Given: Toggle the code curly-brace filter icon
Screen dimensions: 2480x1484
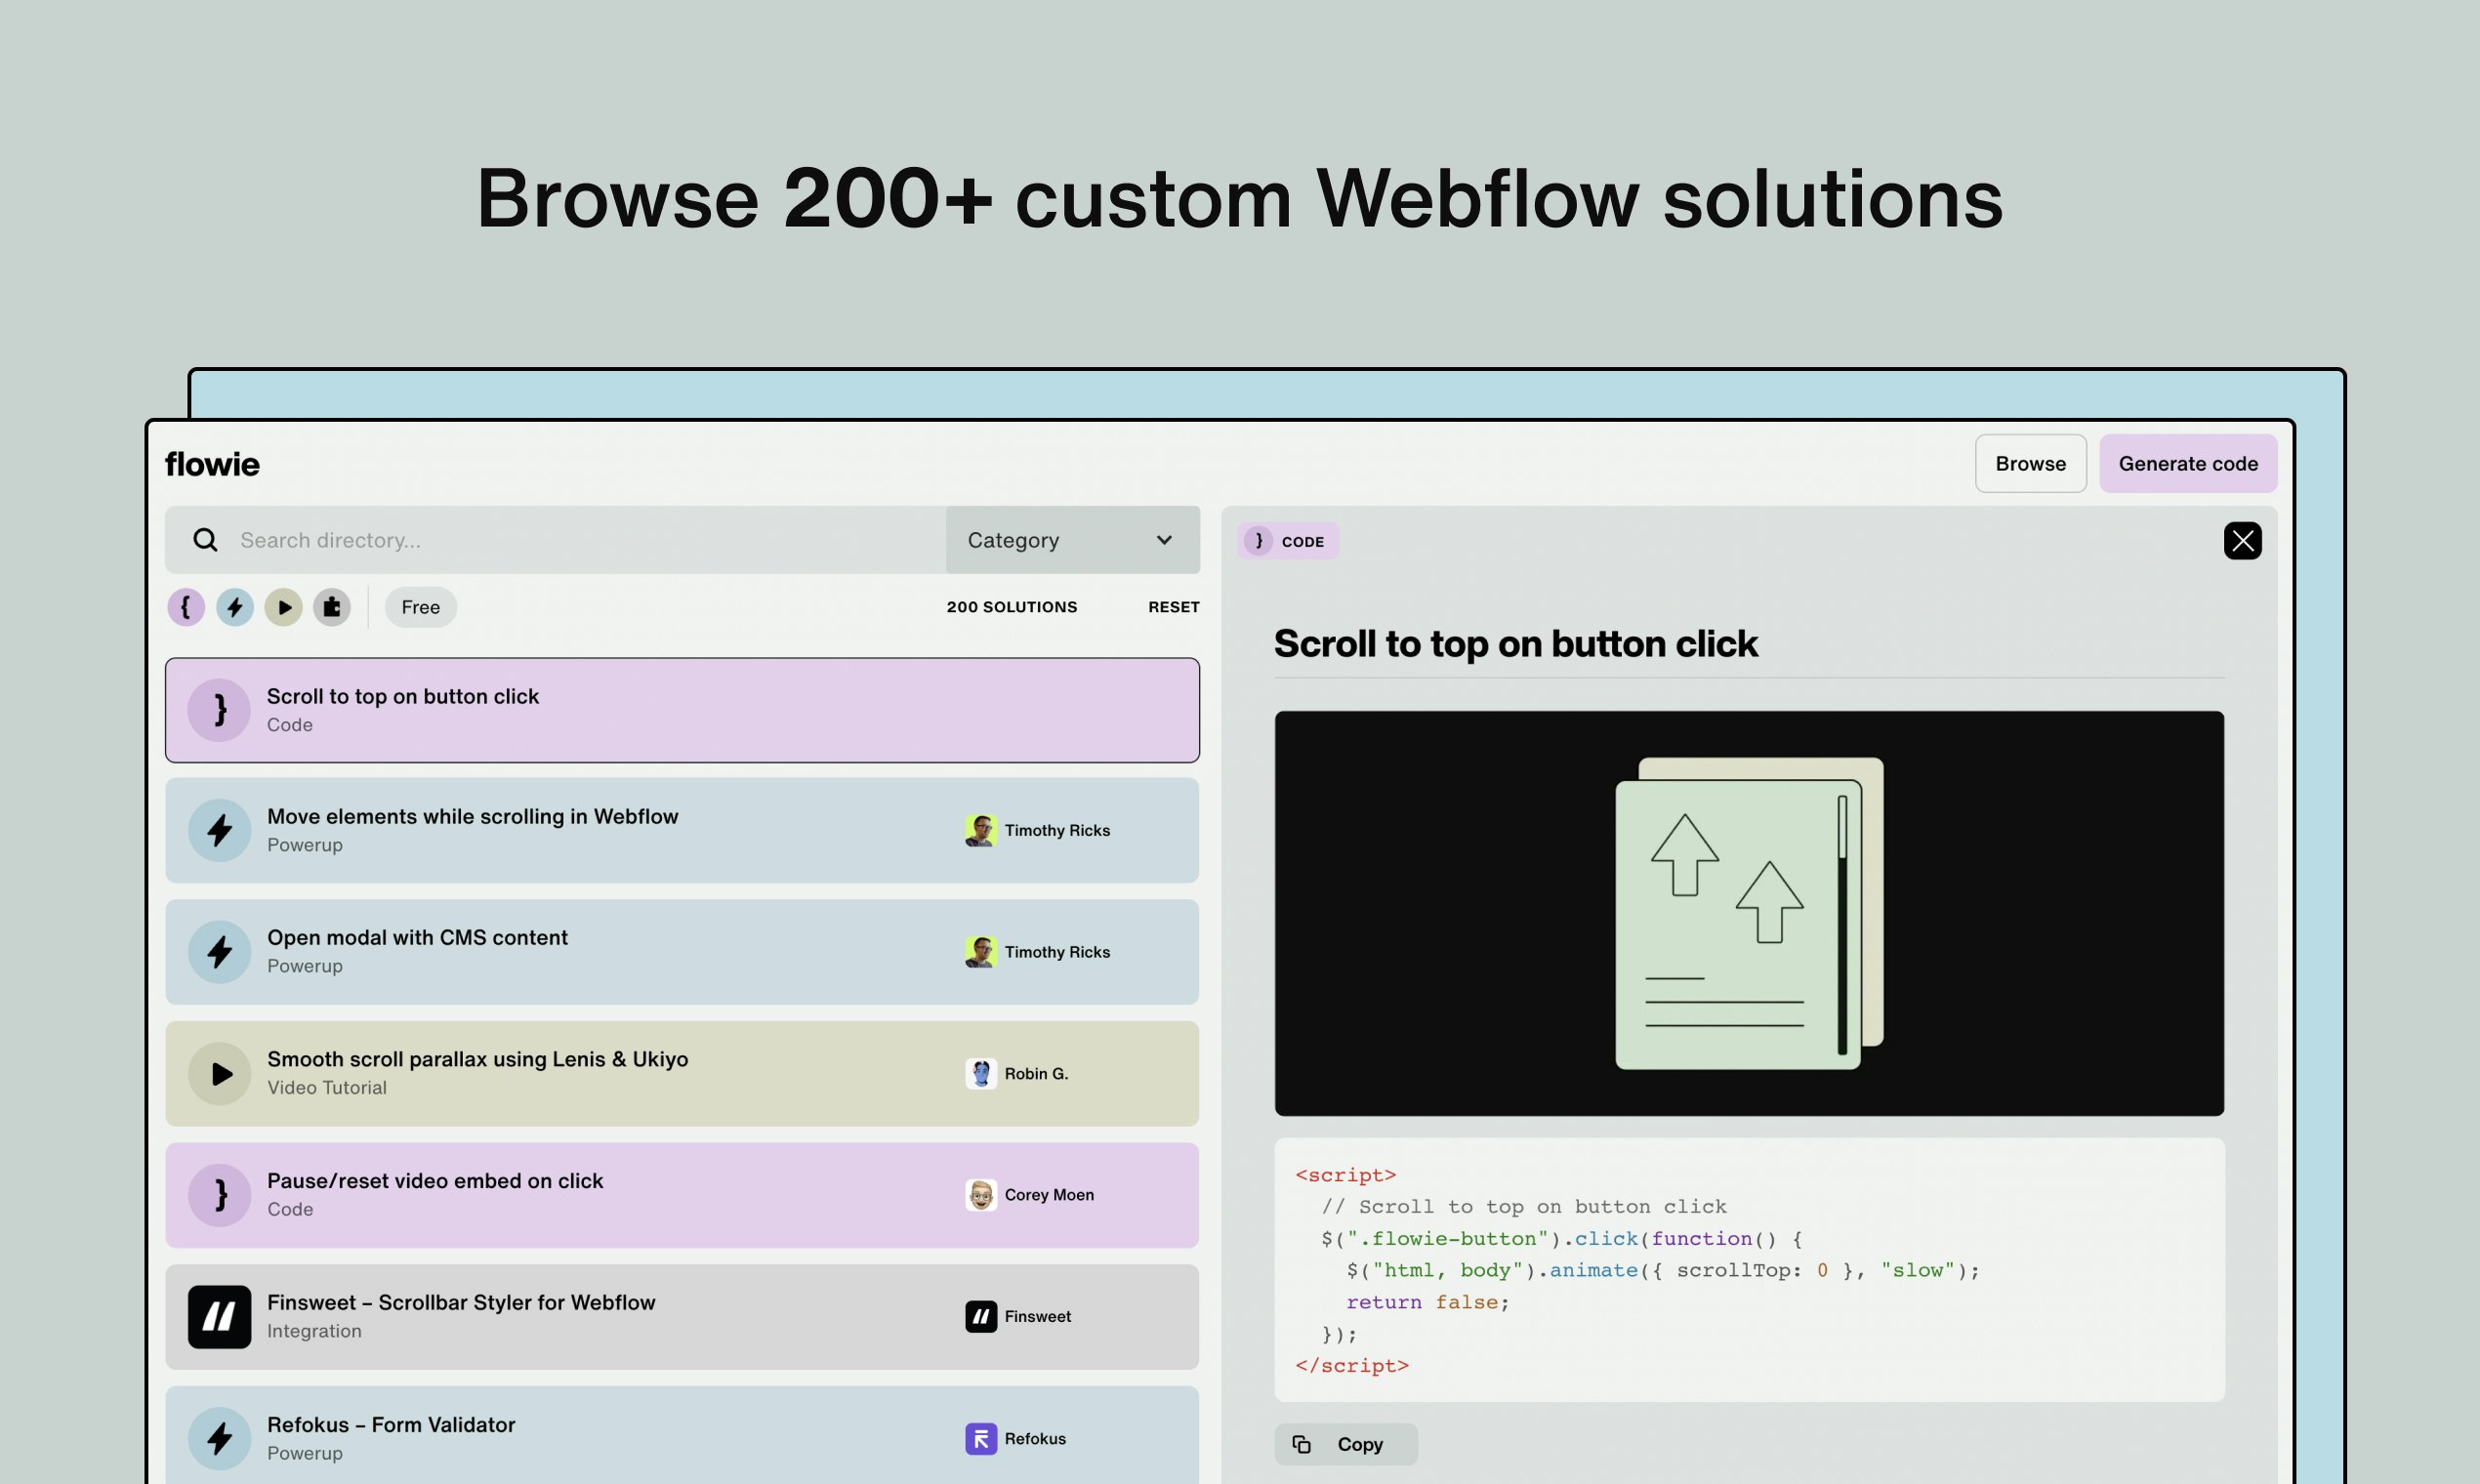Looking at the screenshot, I should click(x=186, y=607).
